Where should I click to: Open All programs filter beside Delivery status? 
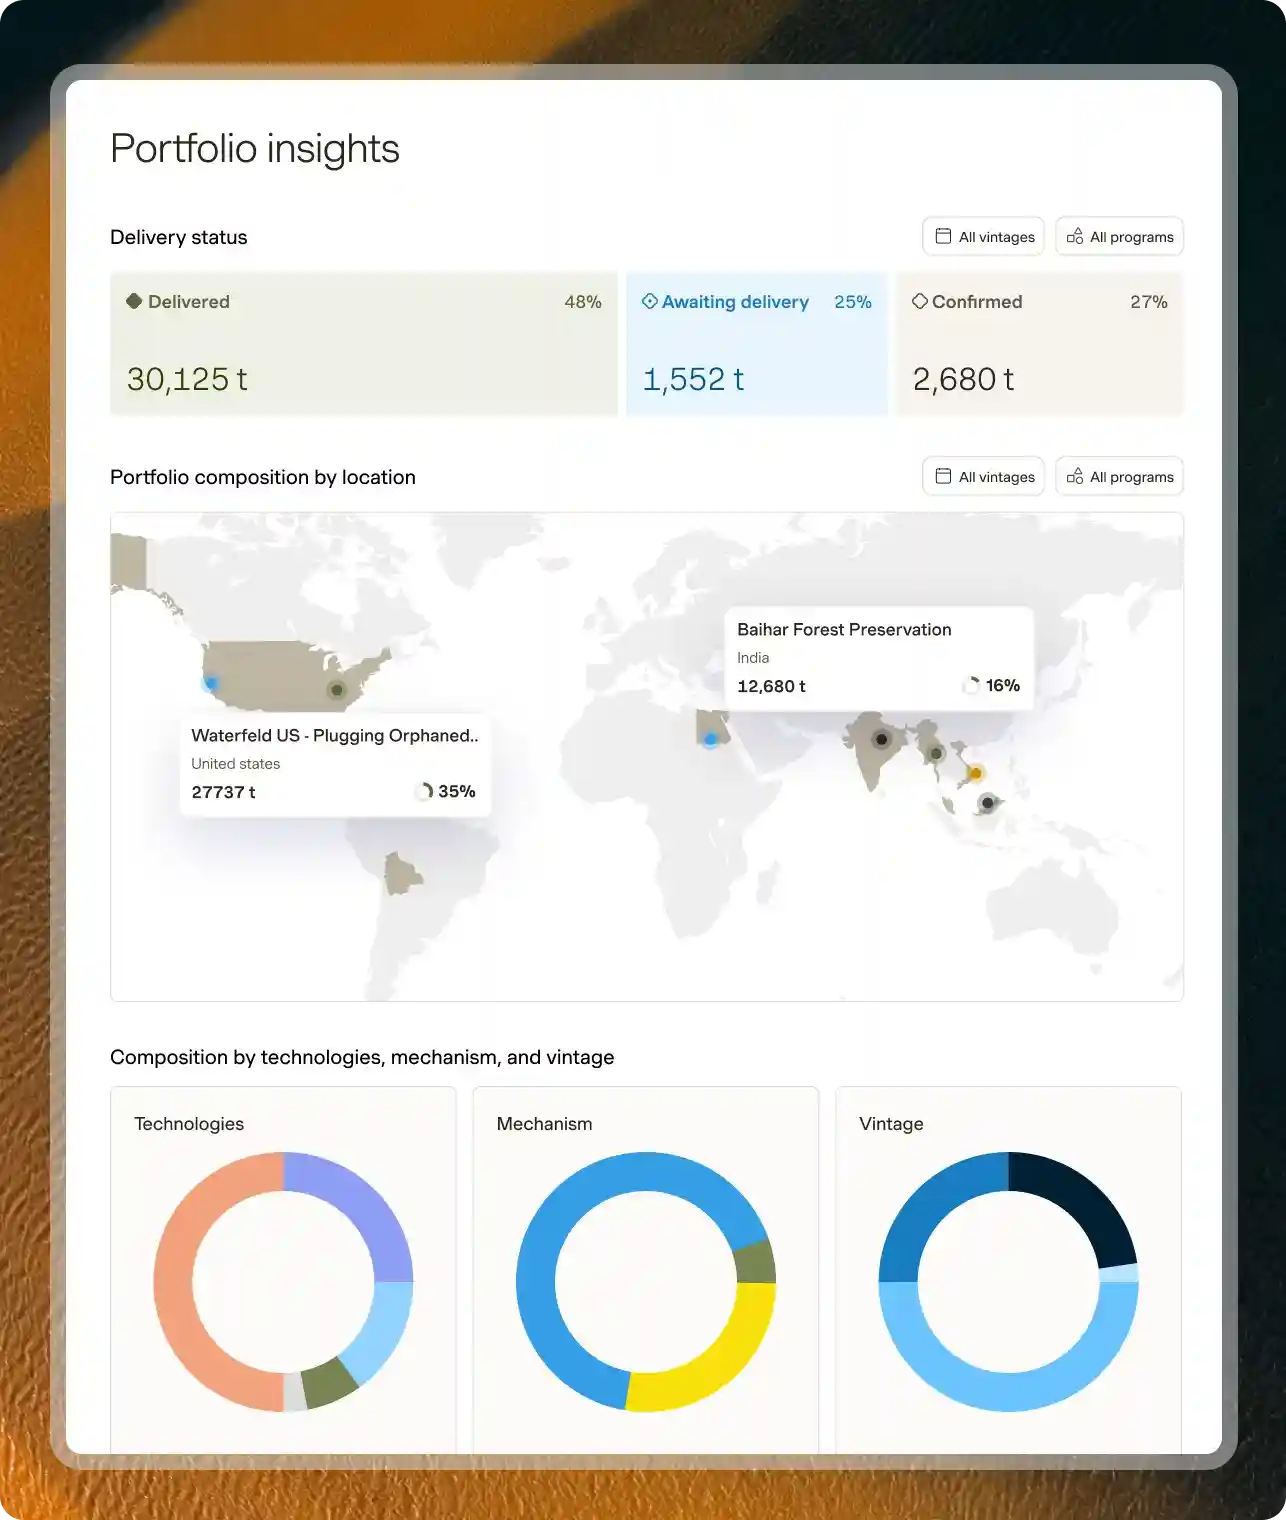coord(1119,237)
